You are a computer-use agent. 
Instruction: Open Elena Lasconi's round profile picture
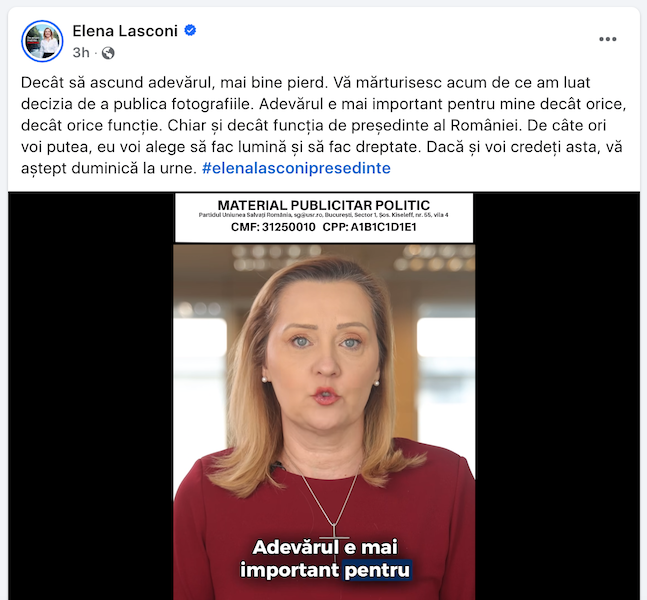coord(42,41)
